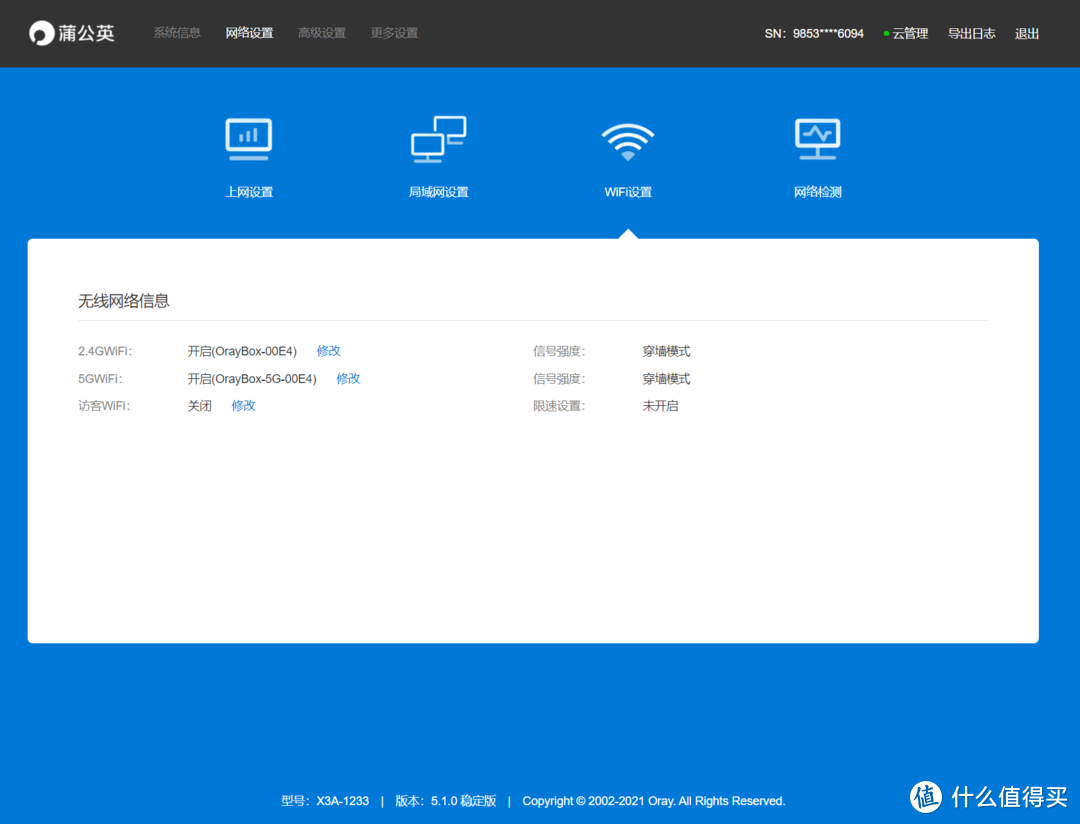Click the SN serial number text
The width and height of the screenshot is (1080, 824).
tap(813, 33)
